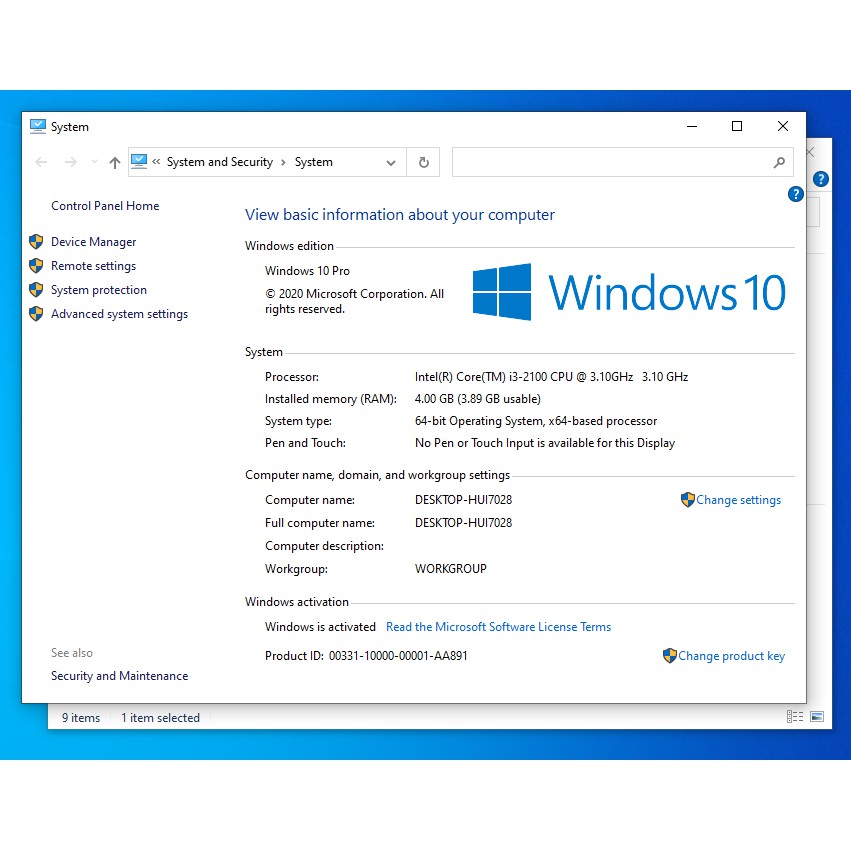The width and height of the screenshot is (851, 851).
Task: Go to System and Security breadcrumb
Action: click(x=219, y=162)
